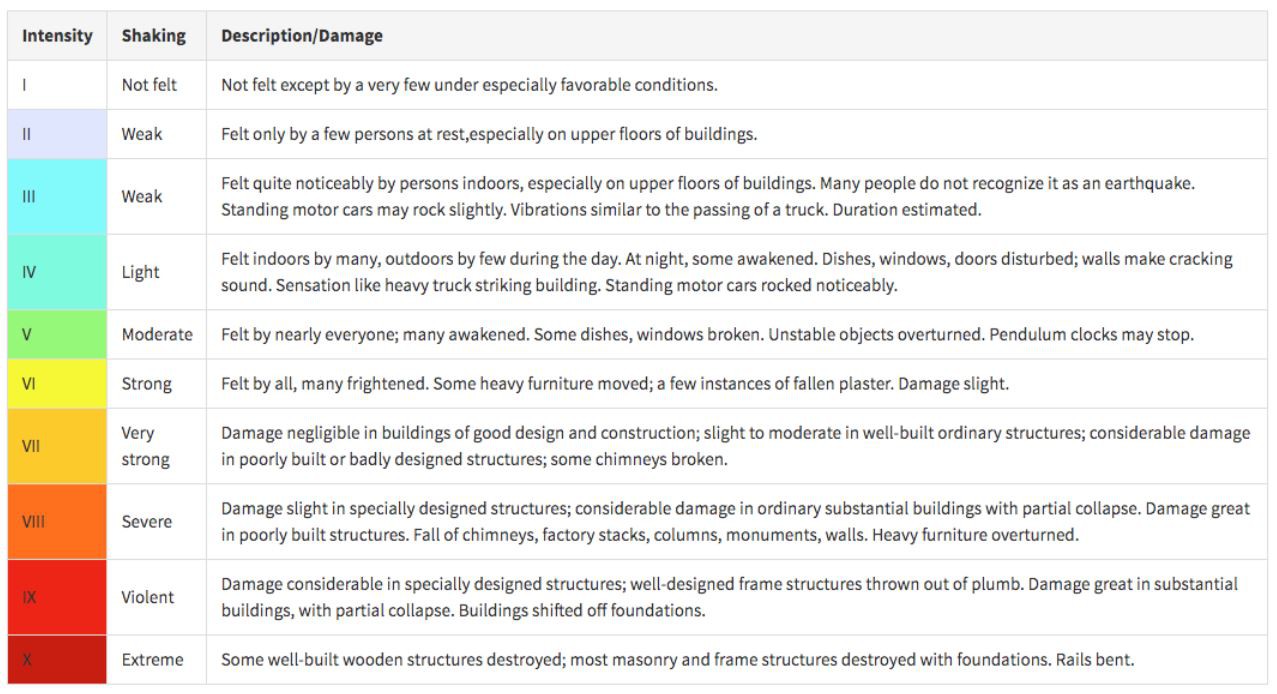This screenshot has width=1277, height=694.
Task: Select the orange intensity VIII swatch
Action: click(x=57, y=522)
